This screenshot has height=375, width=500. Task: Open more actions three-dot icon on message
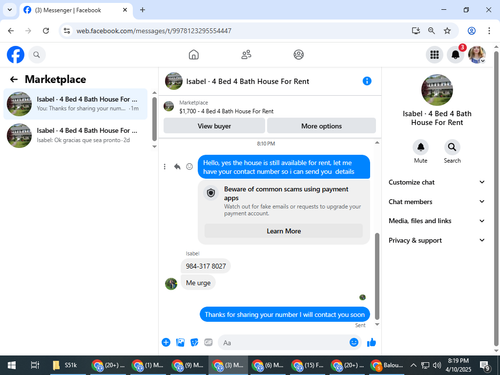click(x=164, y=166)
